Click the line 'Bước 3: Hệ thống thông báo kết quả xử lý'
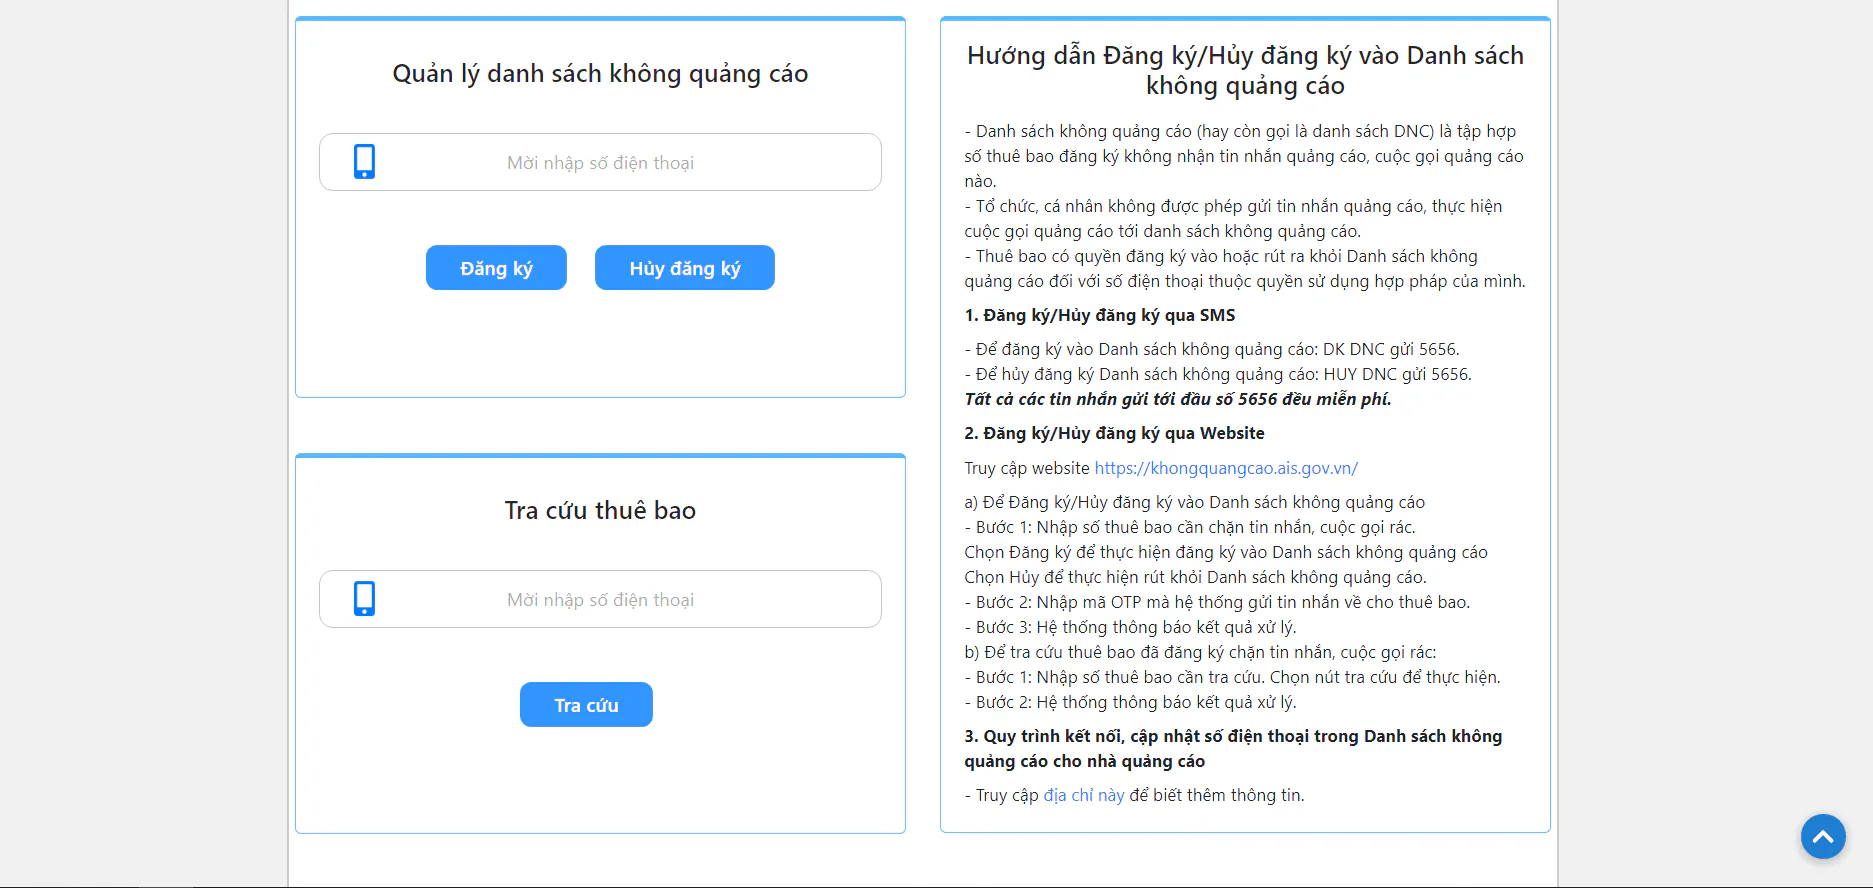Screen dimensions: 1873x888 coord(1130,627)
